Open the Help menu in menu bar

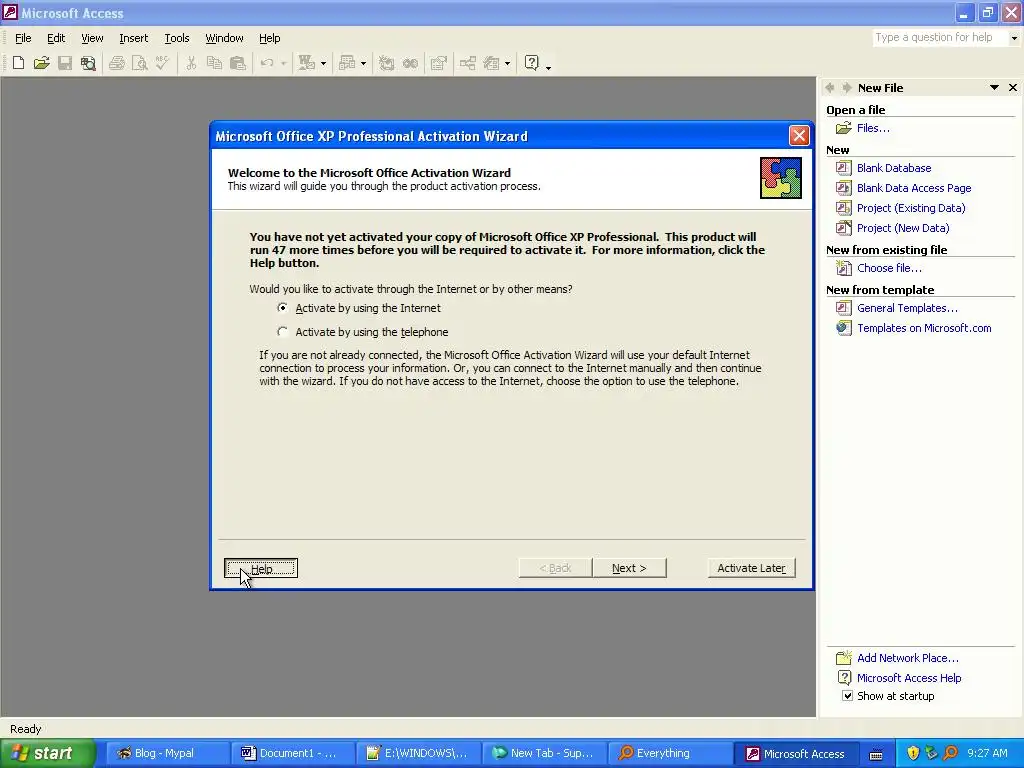pos(269,38)
